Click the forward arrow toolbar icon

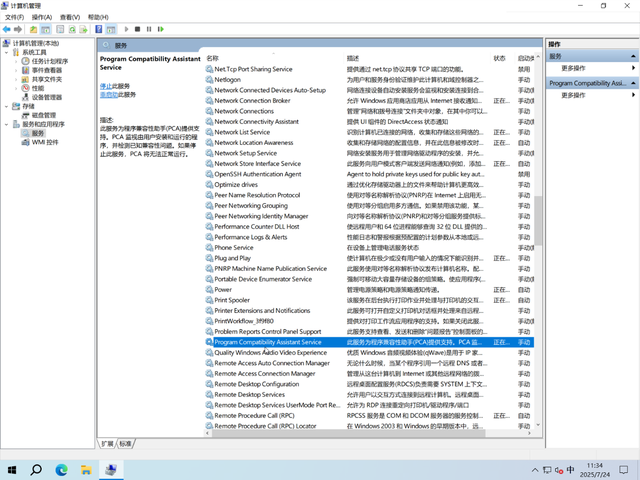(18, 29)
